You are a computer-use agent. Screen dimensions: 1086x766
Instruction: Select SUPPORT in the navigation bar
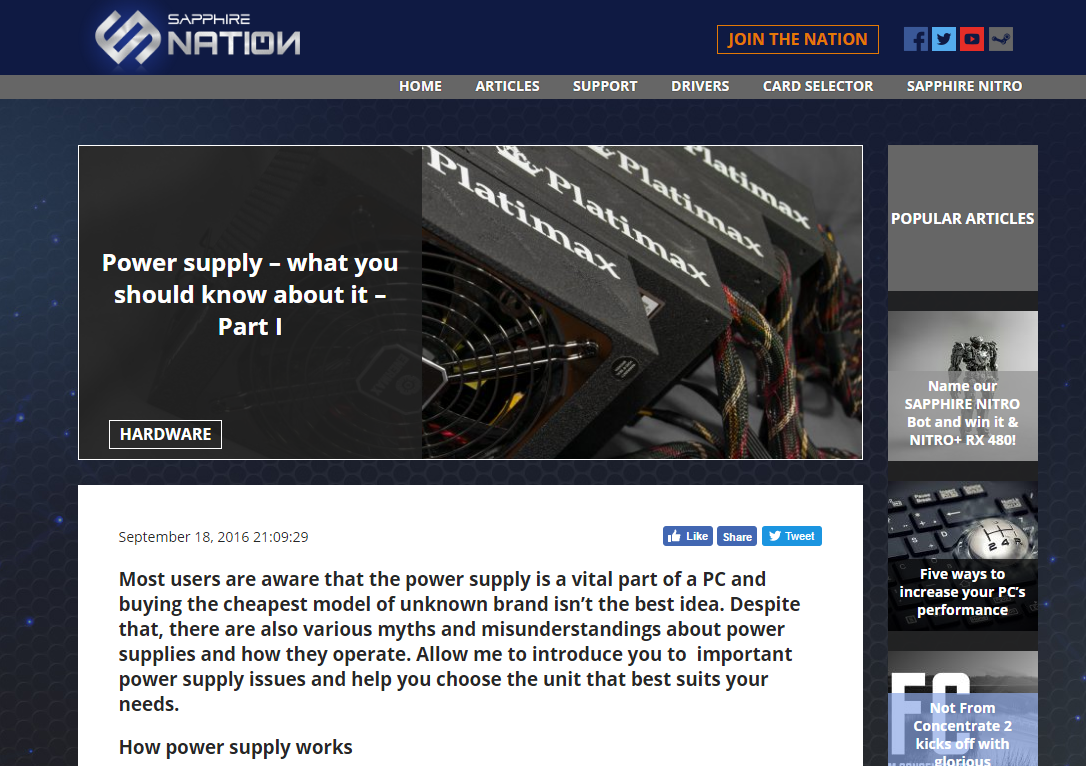tap(605, 86)
